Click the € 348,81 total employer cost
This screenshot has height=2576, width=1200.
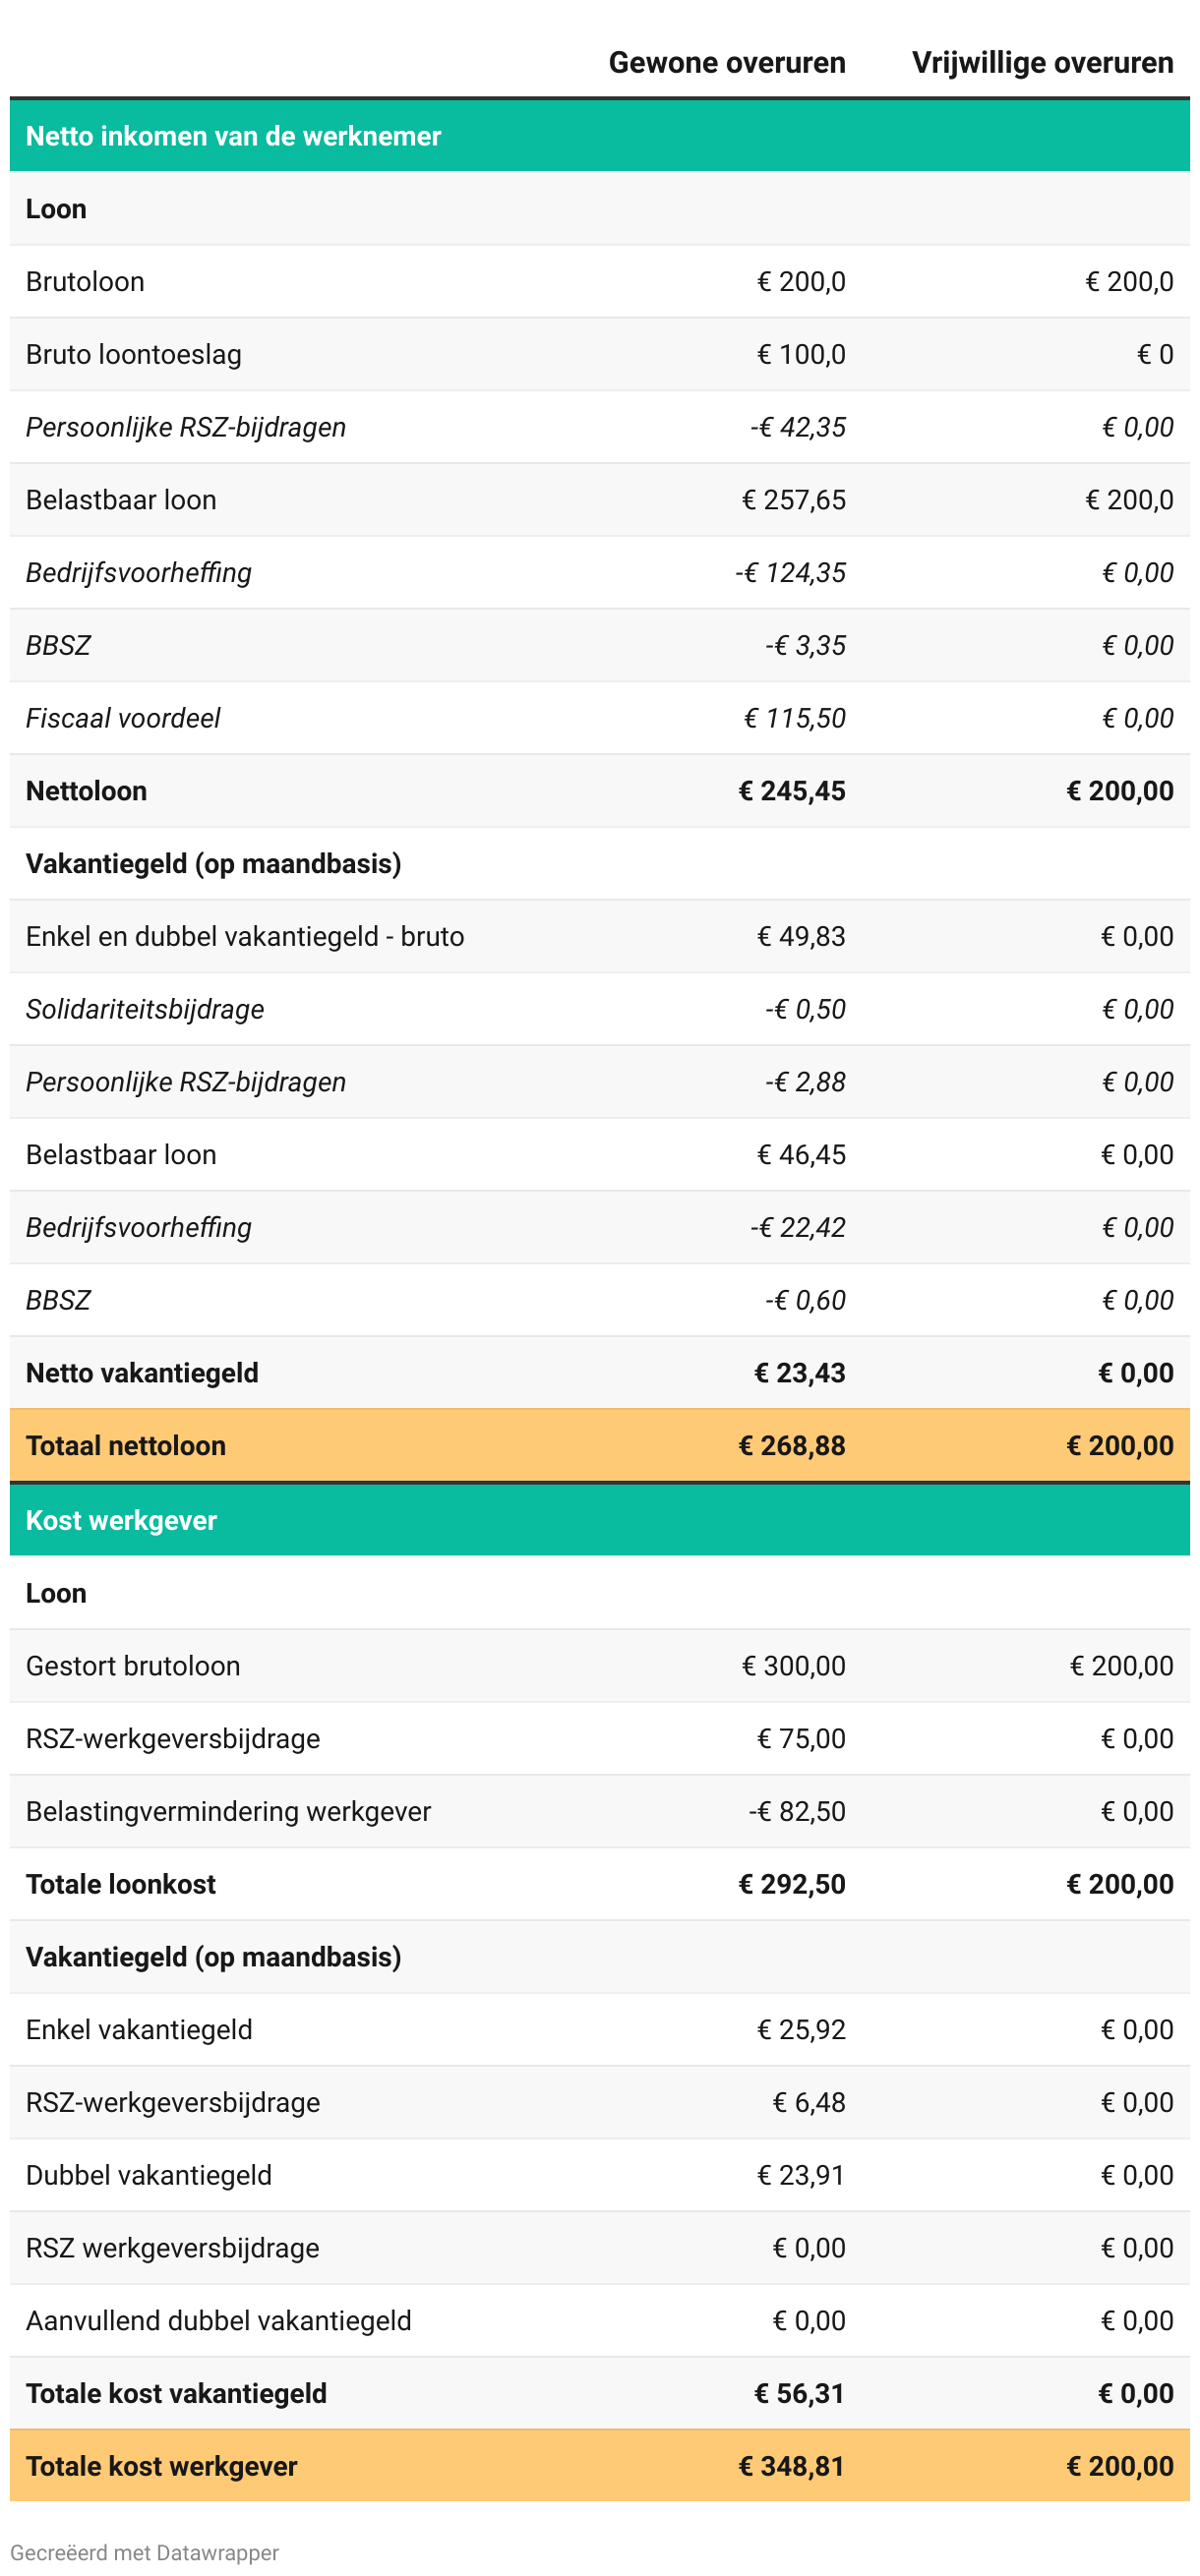point(791,2466)
